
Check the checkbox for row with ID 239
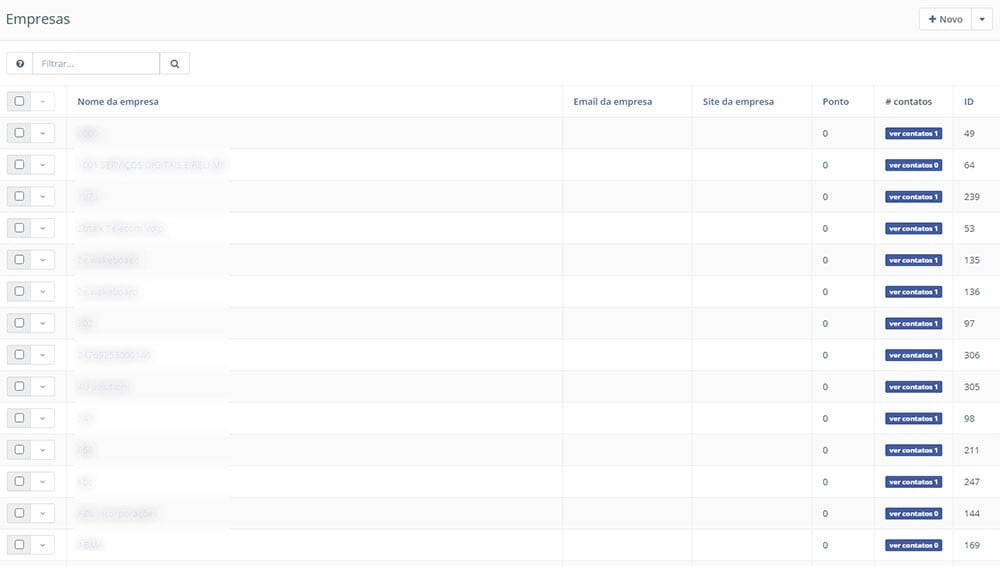(19, 197)
